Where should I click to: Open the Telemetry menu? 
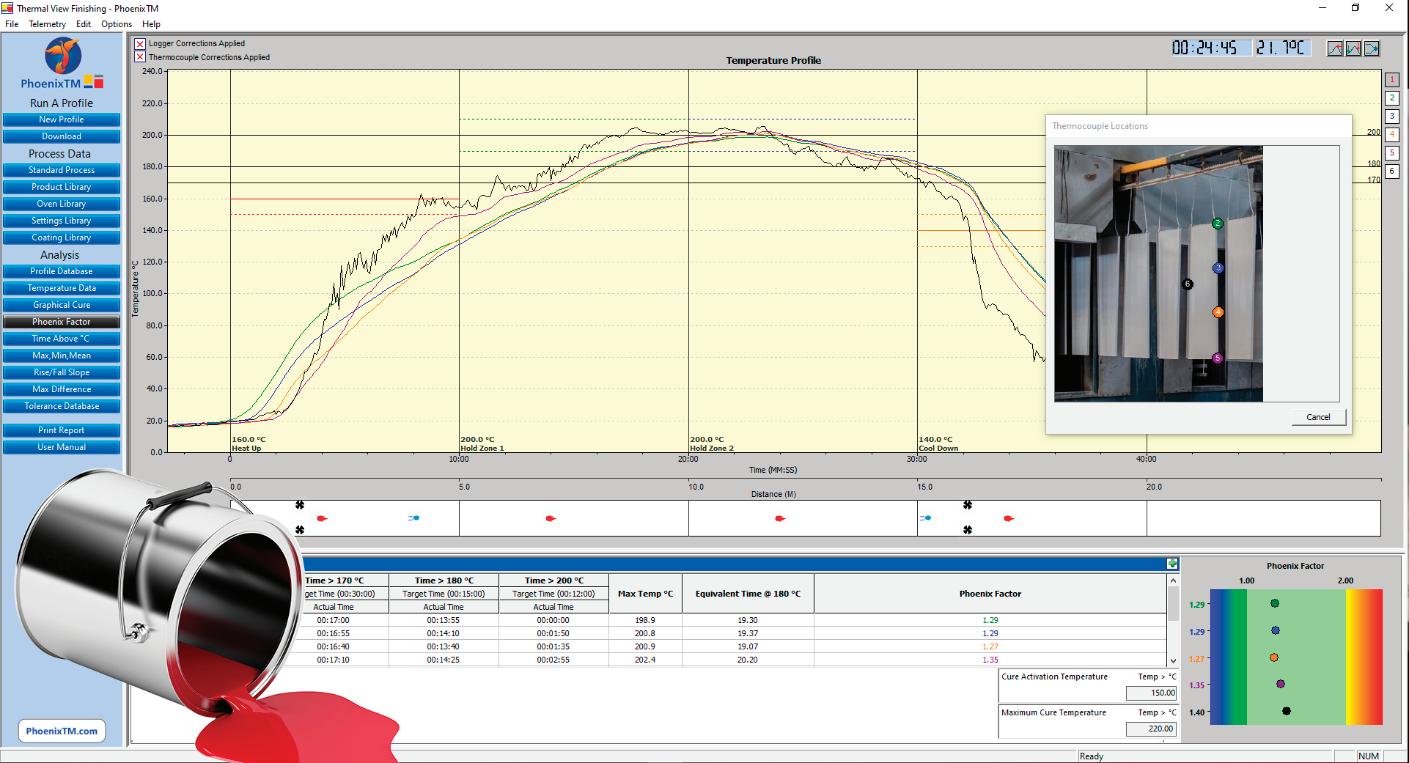47,24
